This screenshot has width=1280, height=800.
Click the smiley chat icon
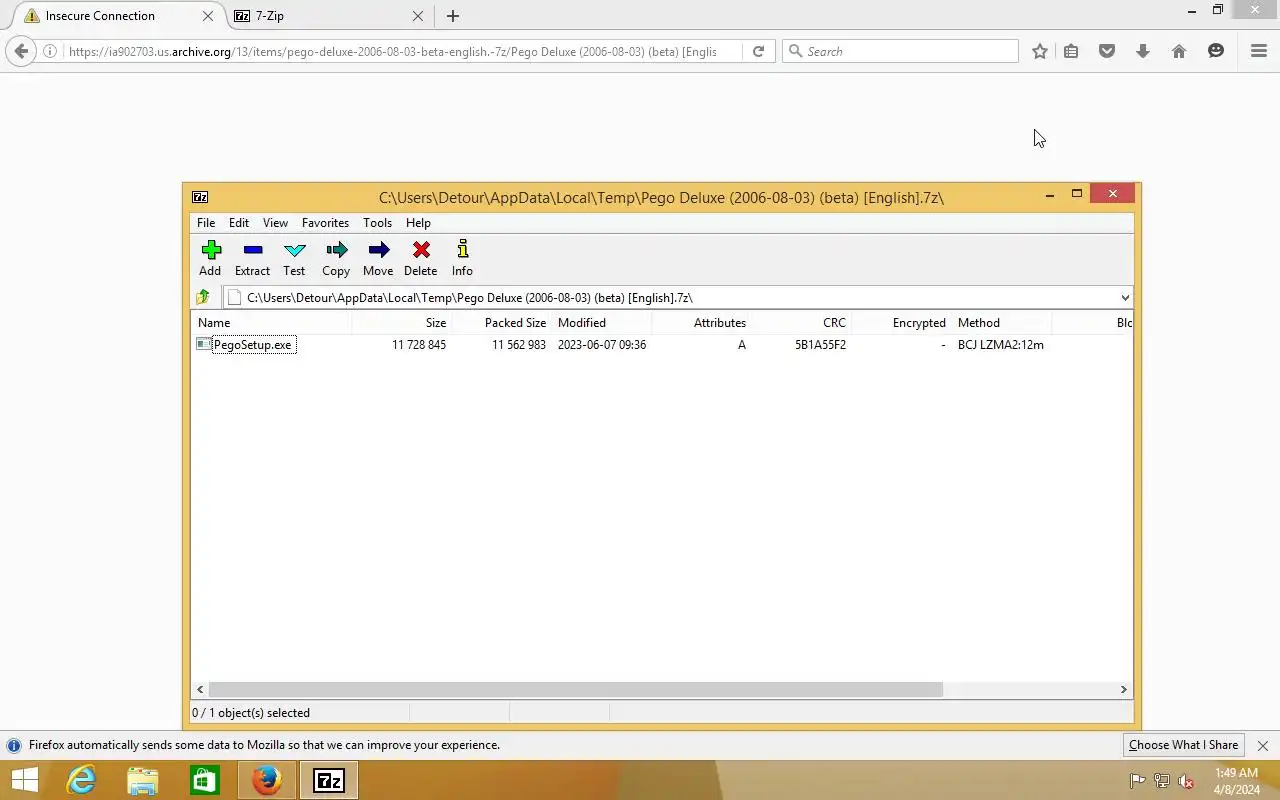pos(1216,51)
